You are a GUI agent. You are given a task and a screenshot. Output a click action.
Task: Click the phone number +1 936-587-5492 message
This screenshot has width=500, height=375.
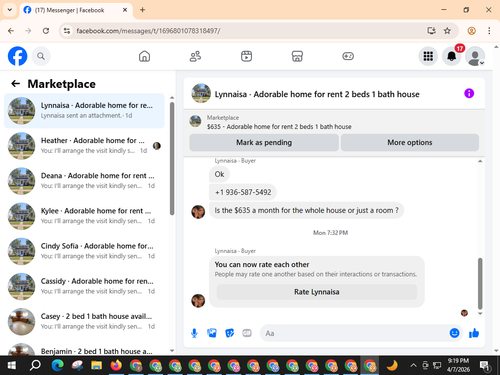(243, 192)
